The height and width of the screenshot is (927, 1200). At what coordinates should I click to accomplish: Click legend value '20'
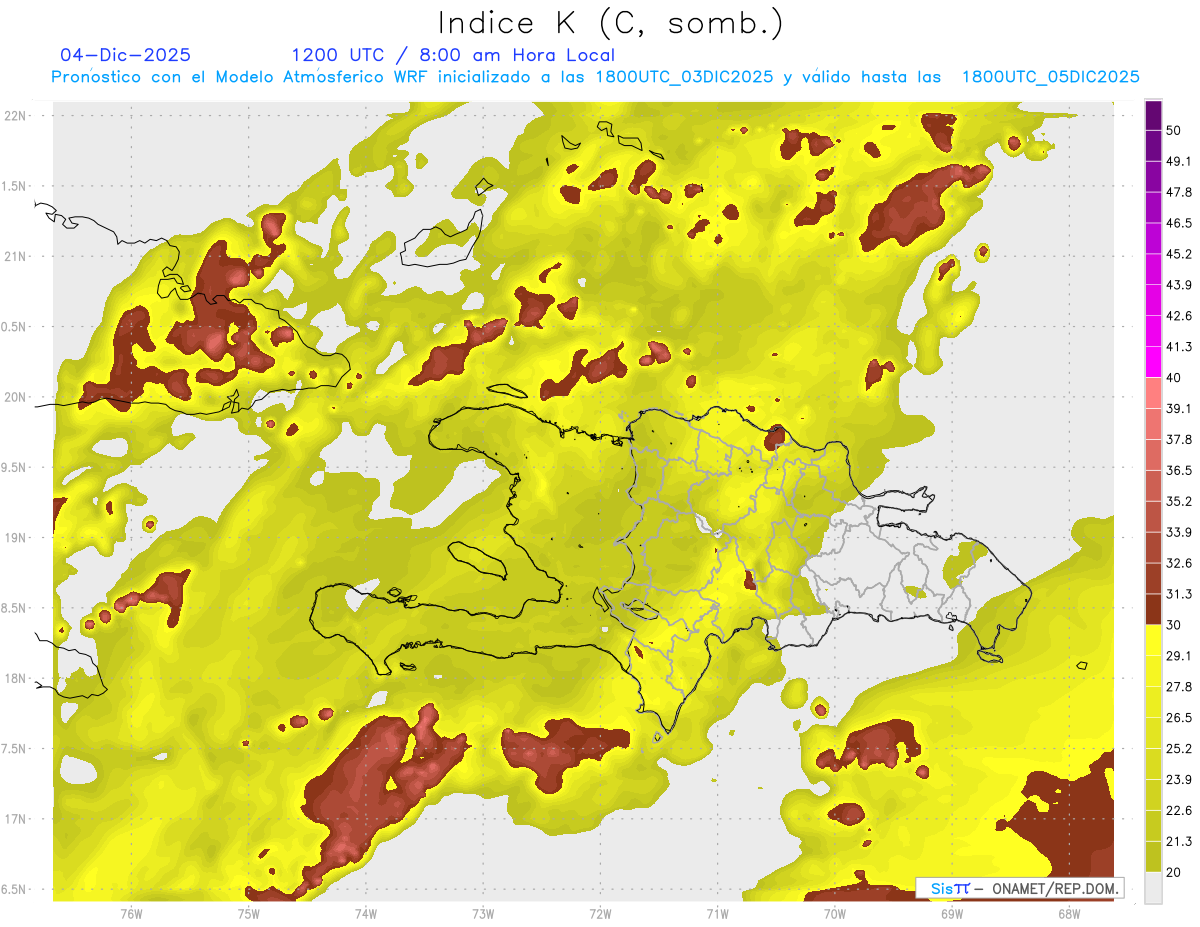(x=1174, y=873)
